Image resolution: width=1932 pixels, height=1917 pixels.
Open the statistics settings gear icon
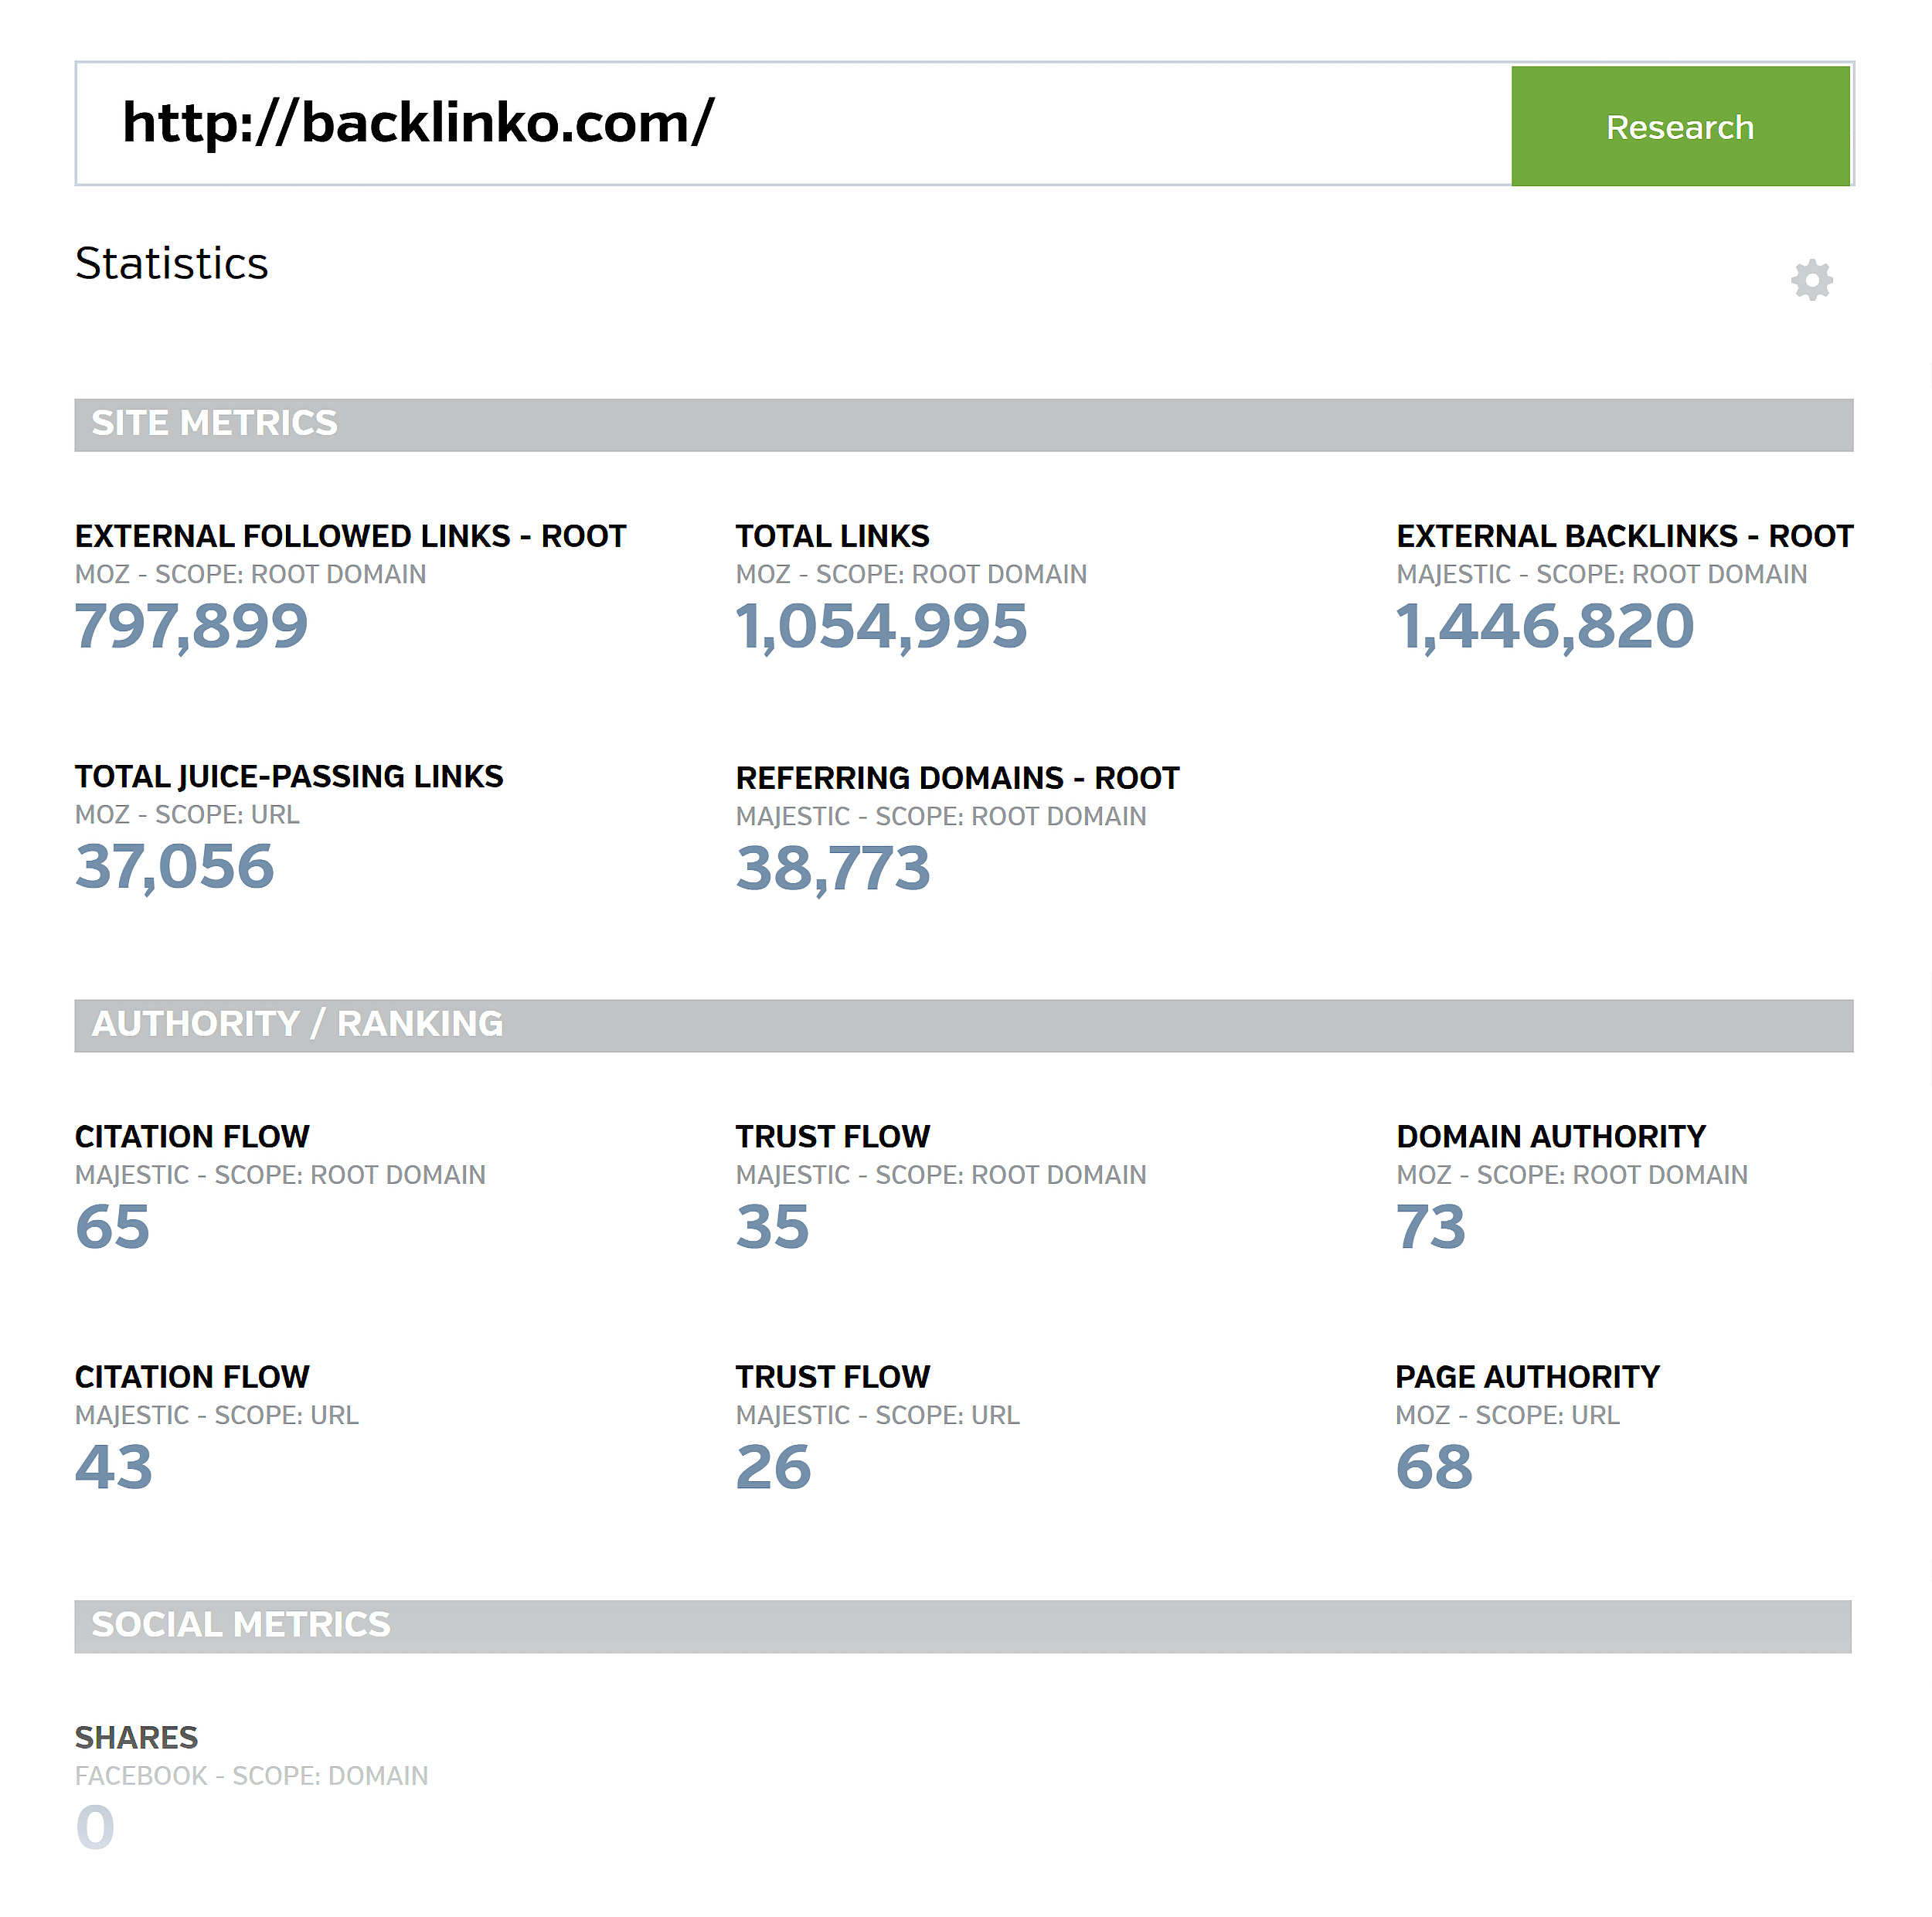(x=1811, y=280)
